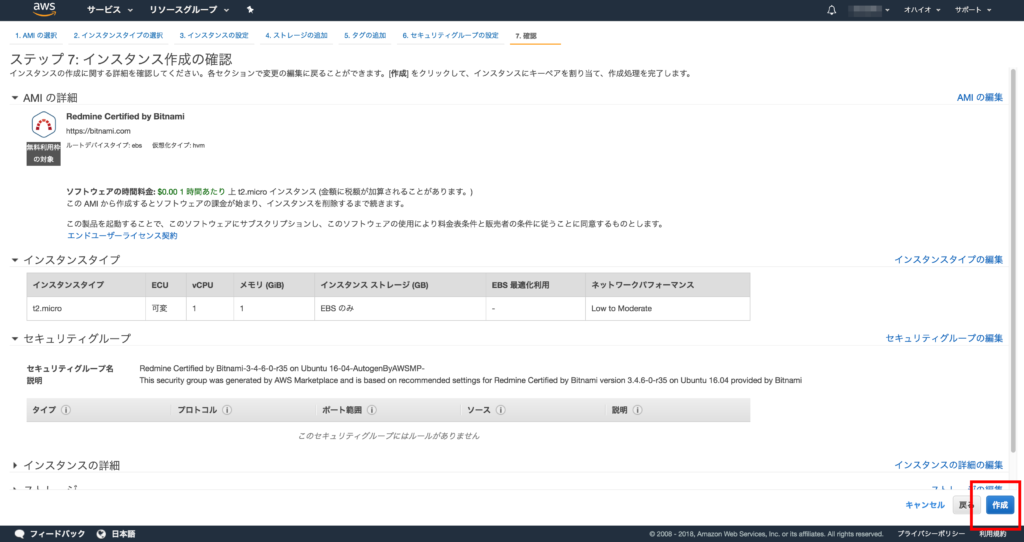The height and width of the screenshot is (542, 1024).
Task: Click info icon next to ソース column
Action: [499, 410]
